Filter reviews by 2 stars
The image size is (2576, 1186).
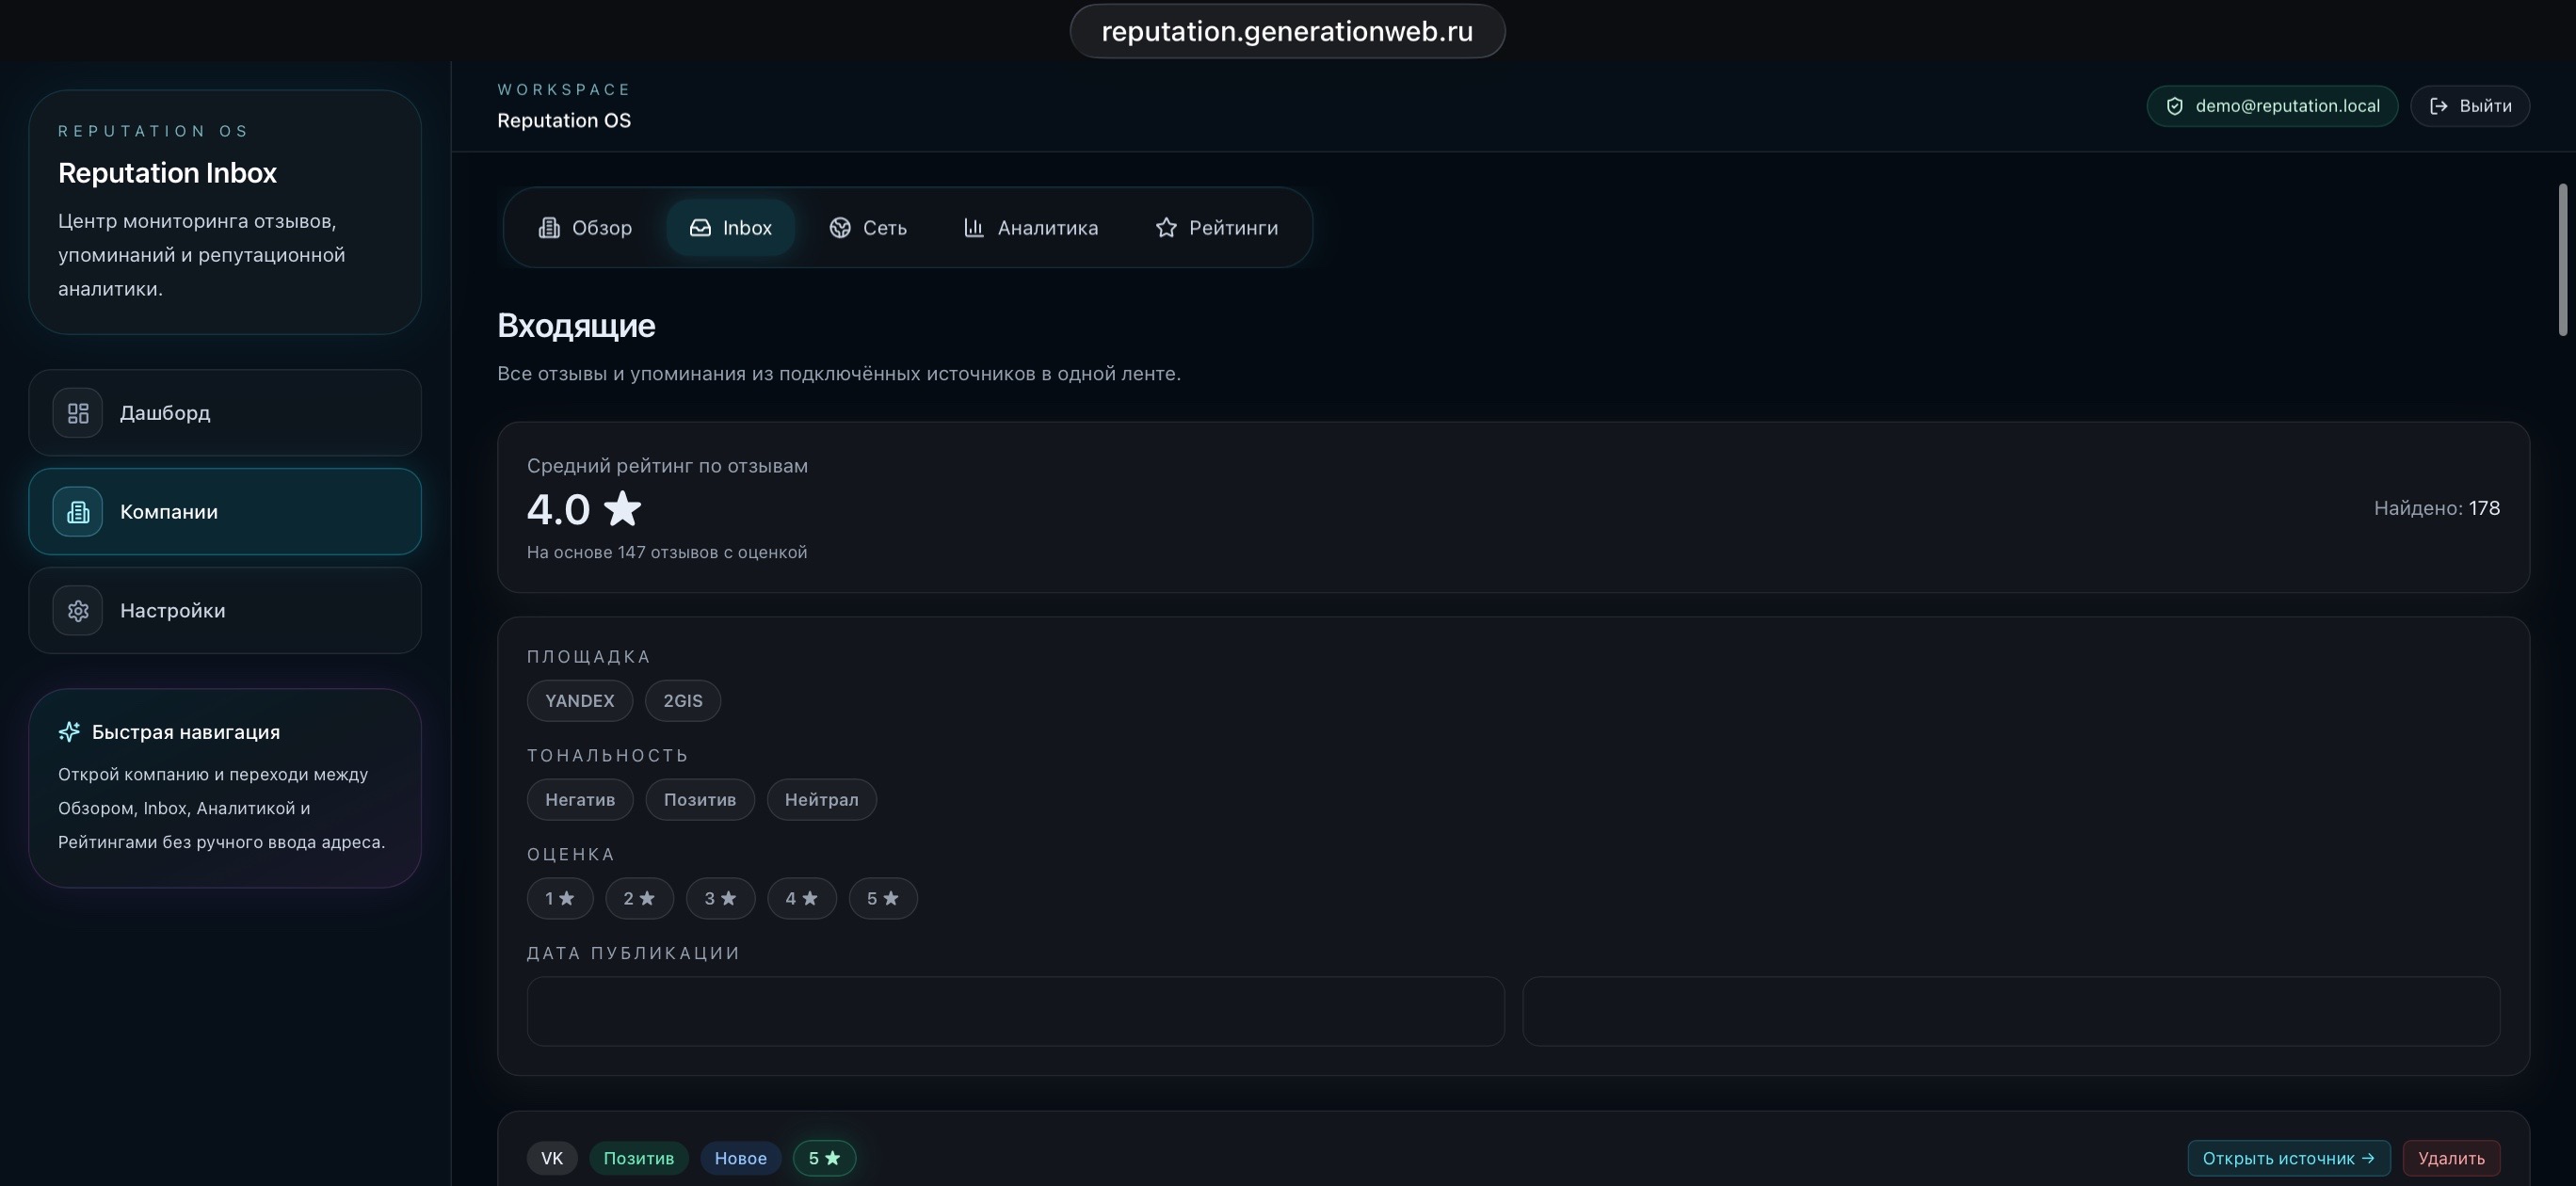pyautogui.click(x=640, y=899)
